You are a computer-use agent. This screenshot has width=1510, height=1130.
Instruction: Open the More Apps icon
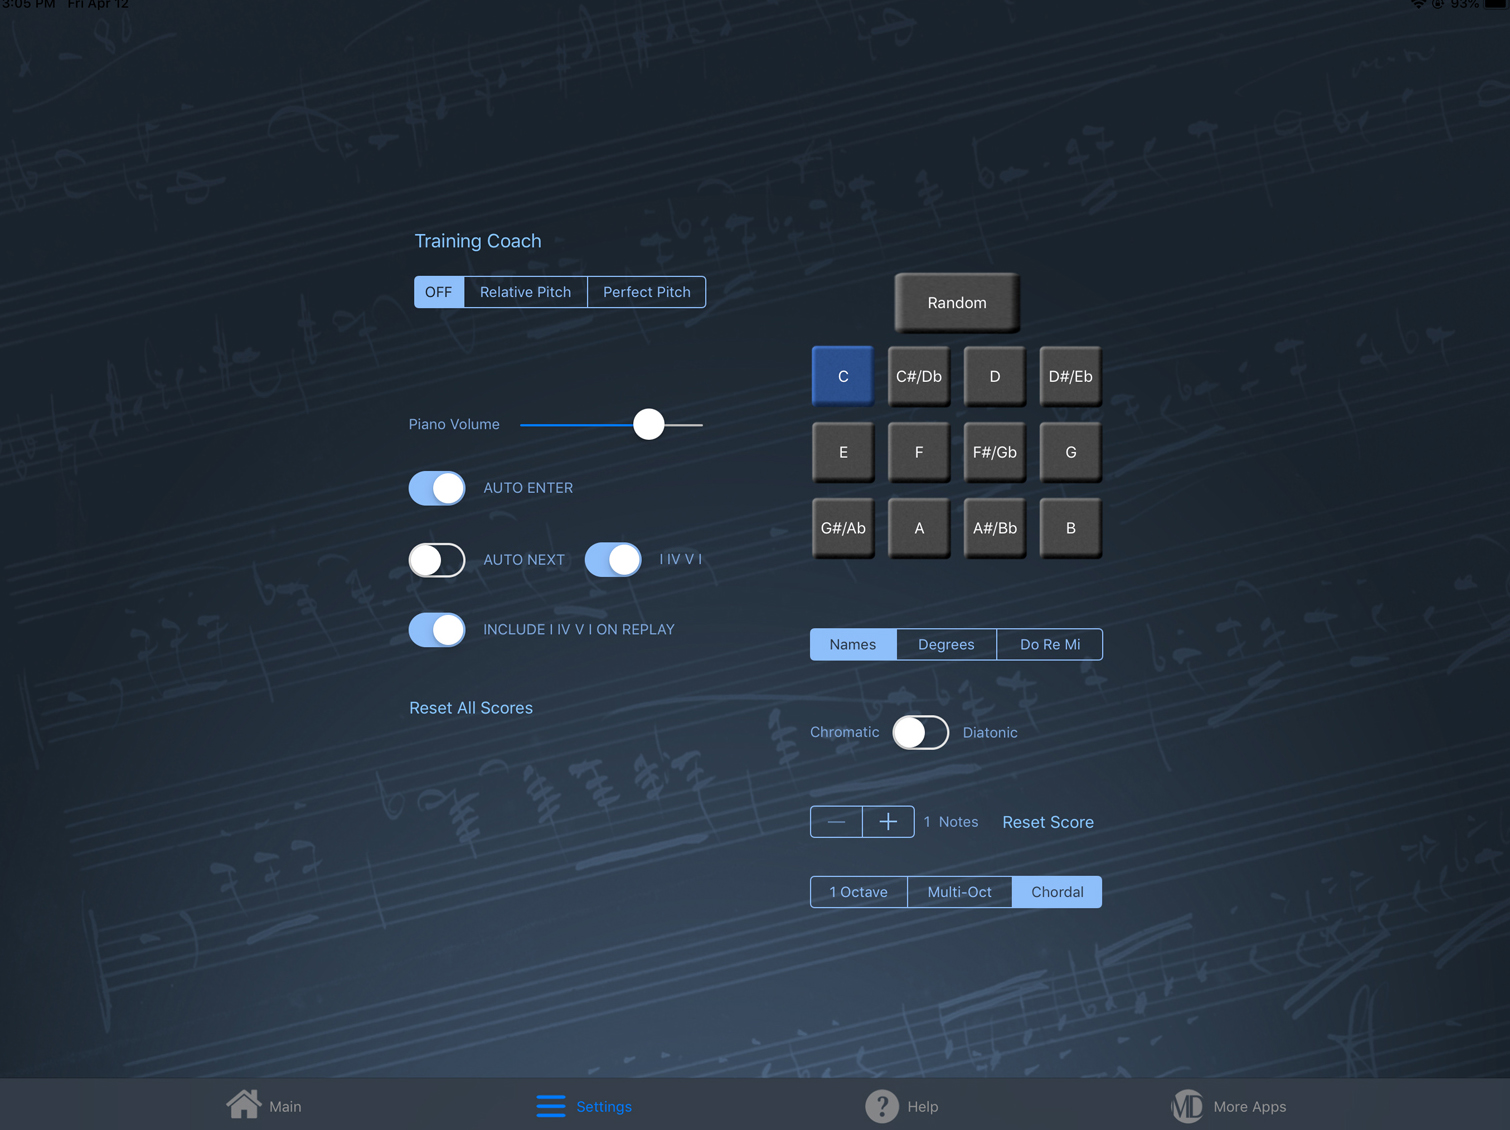tap(1187, 1106)
